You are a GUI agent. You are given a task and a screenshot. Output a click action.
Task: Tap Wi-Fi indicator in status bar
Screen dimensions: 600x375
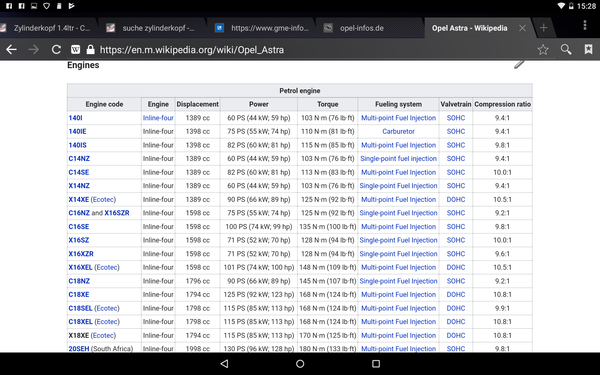(x=561, y=6)
